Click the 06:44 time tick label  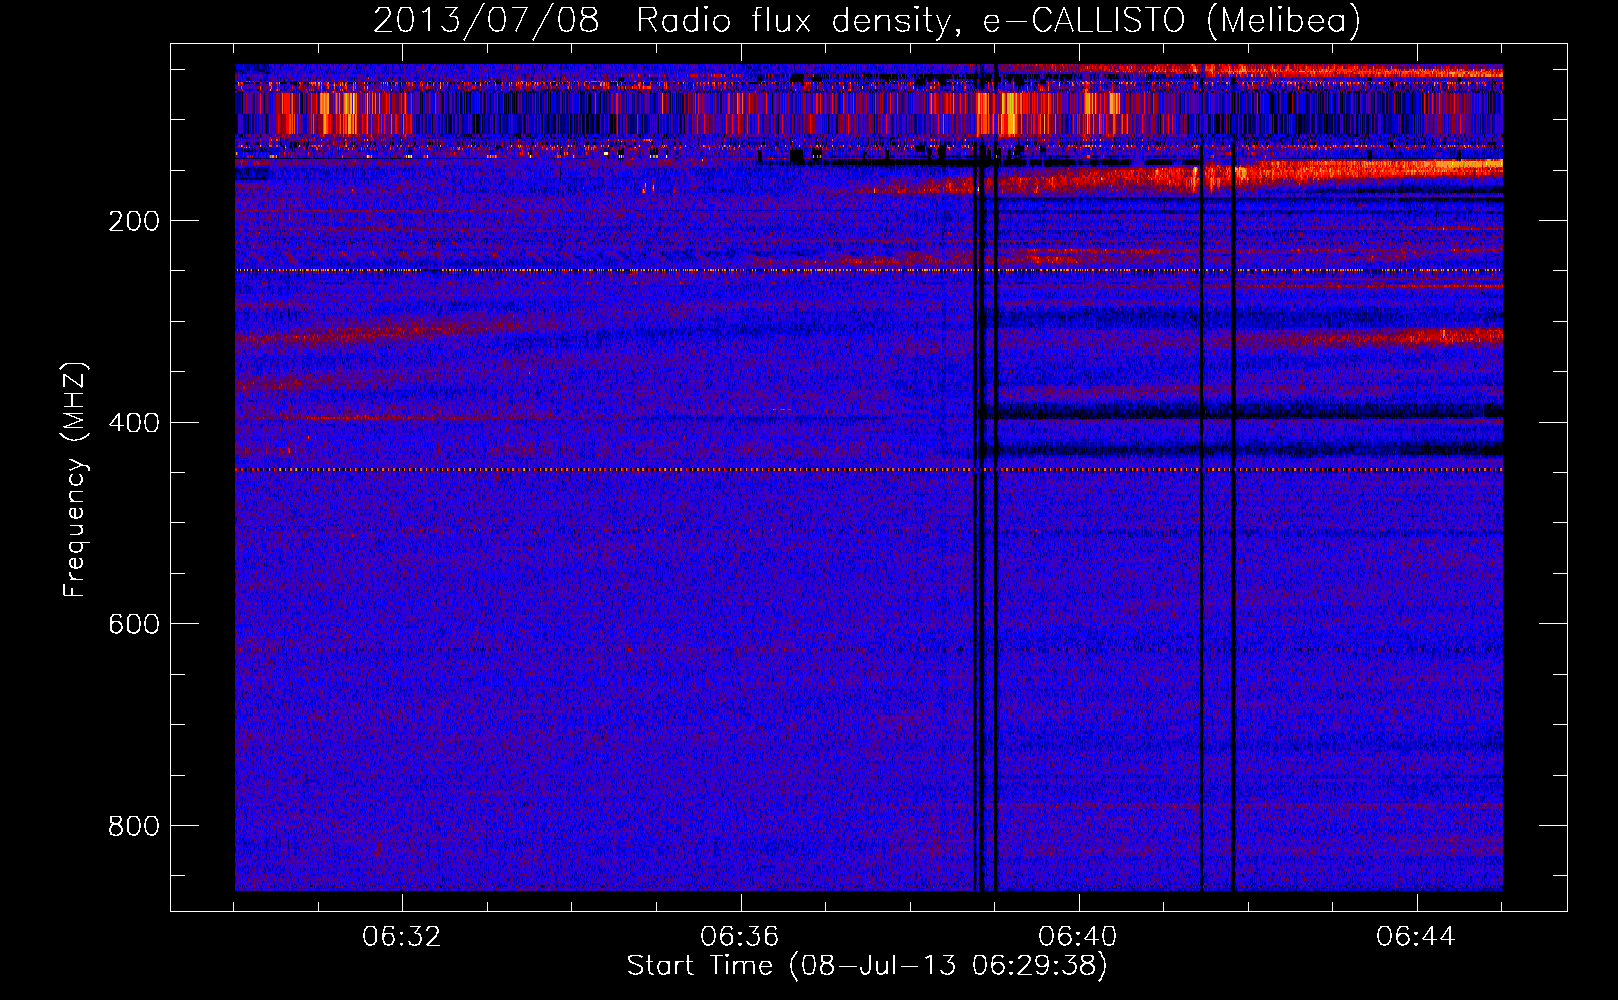coord(1416,937)
